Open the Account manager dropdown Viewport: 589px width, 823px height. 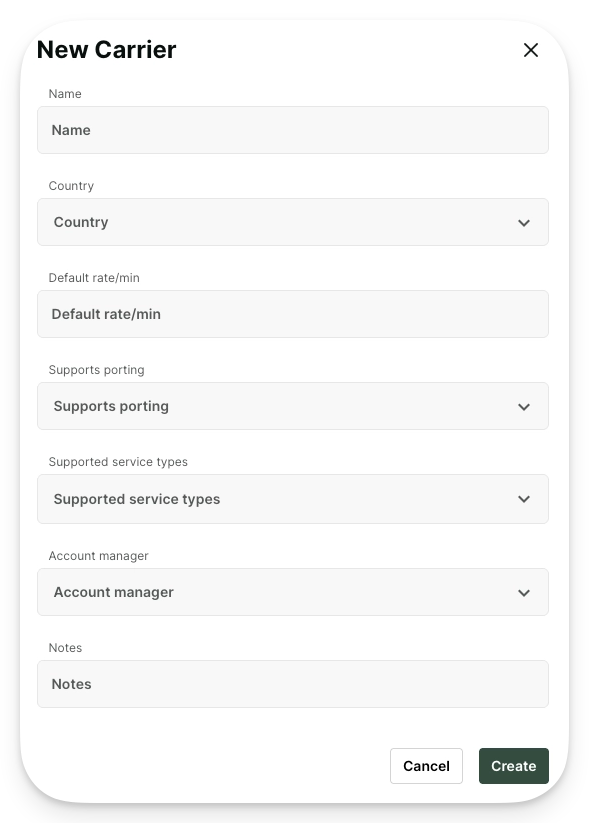click(293, 592)
